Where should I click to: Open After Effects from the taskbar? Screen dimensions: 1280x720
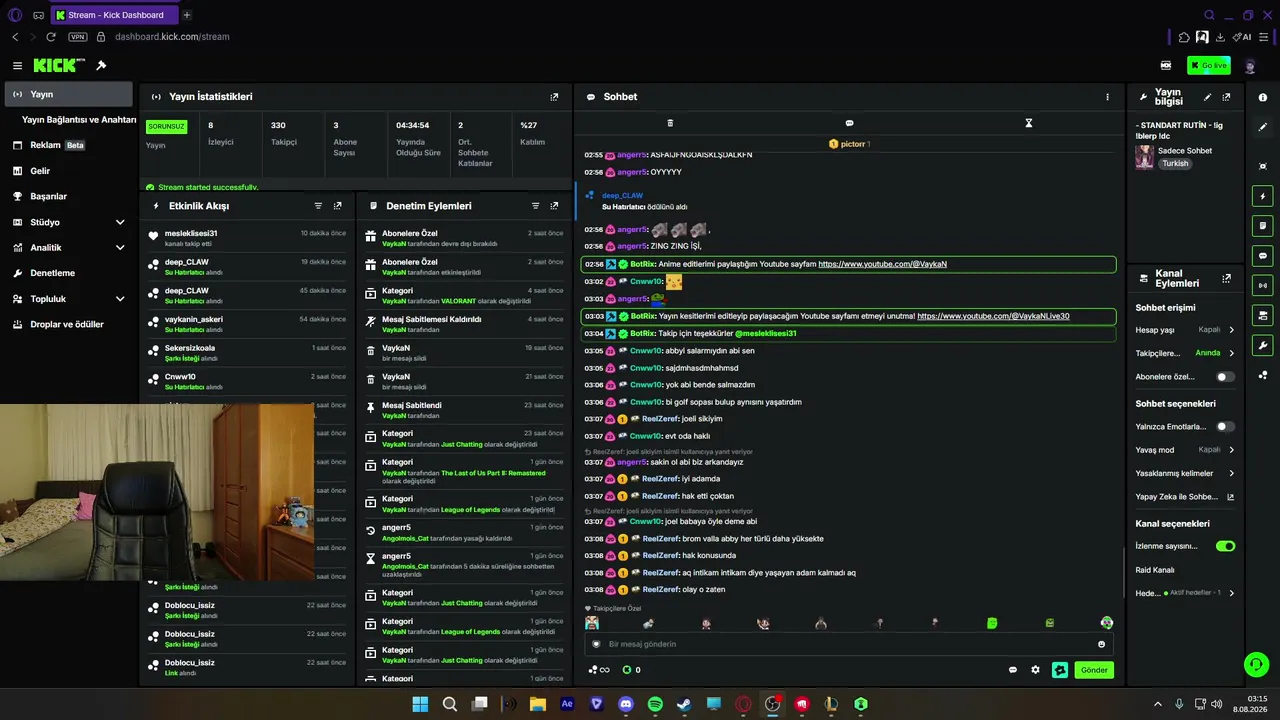567,704
